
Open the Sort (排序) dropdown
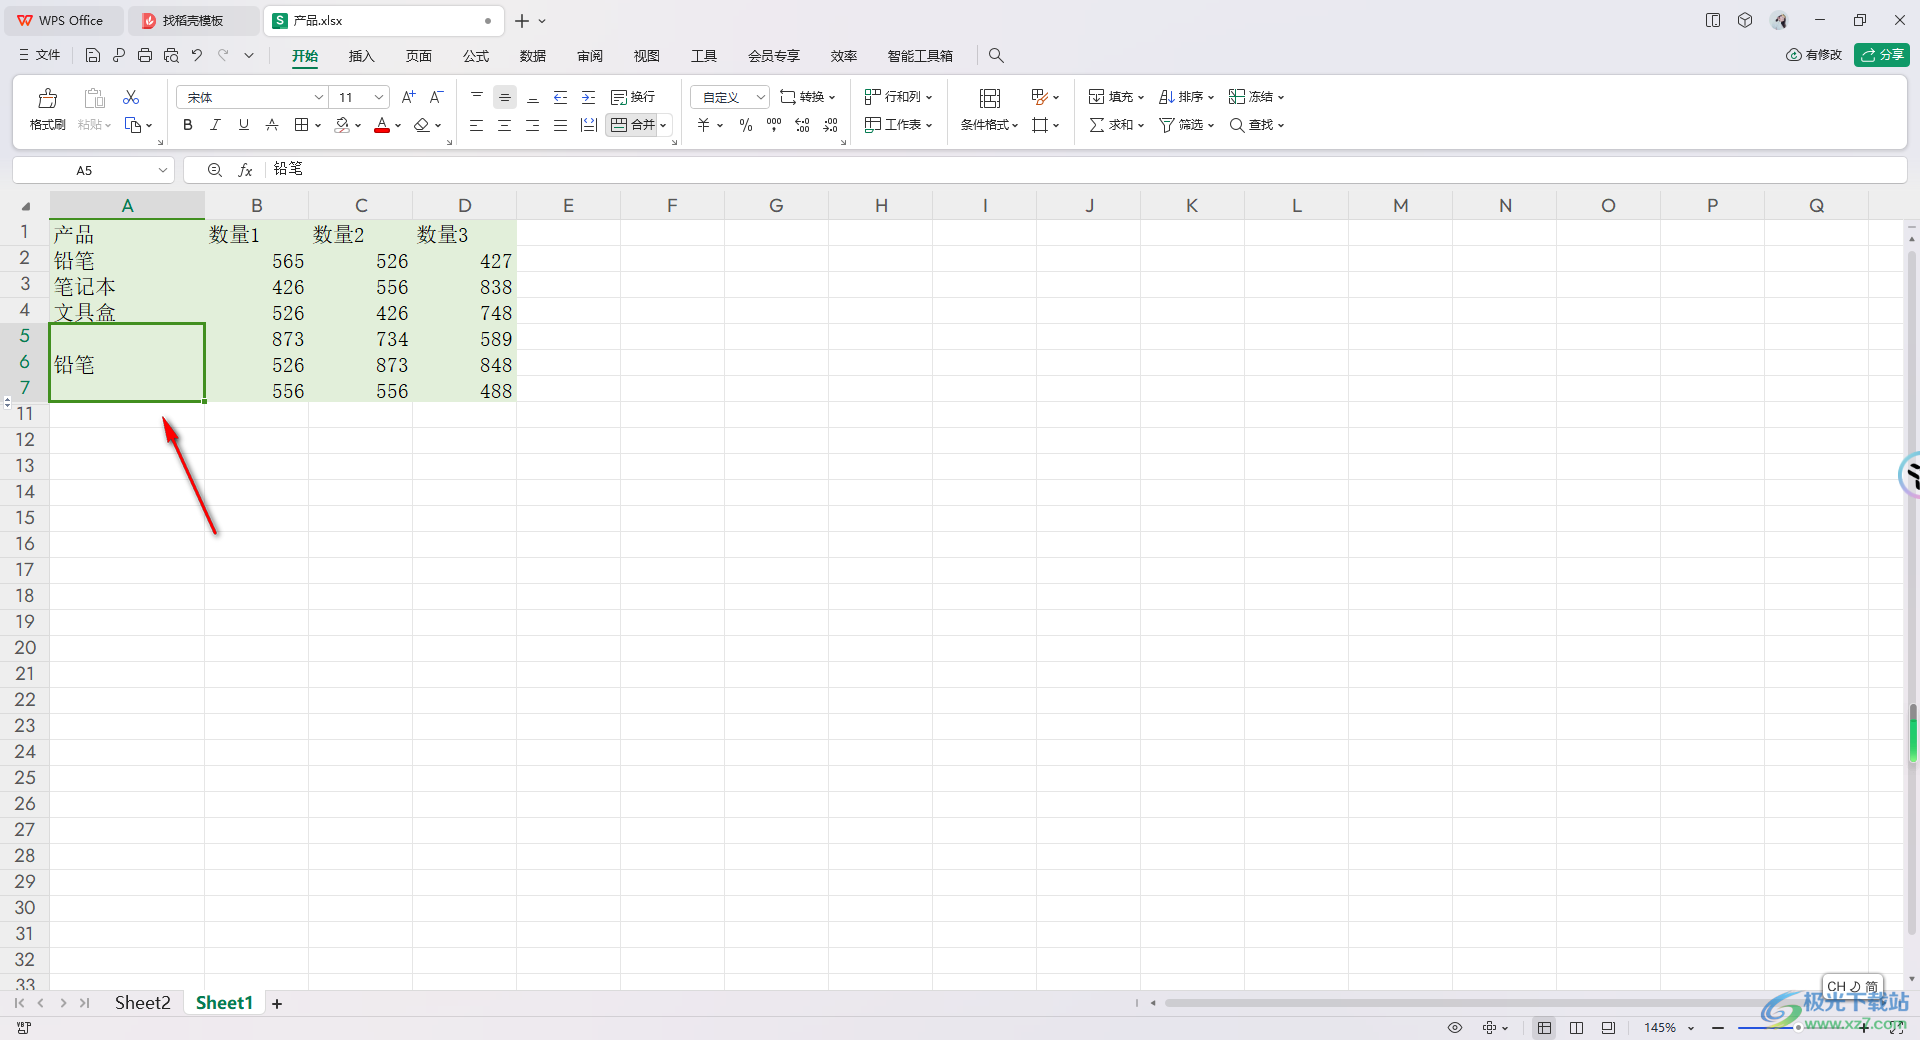coord(1186,97)
